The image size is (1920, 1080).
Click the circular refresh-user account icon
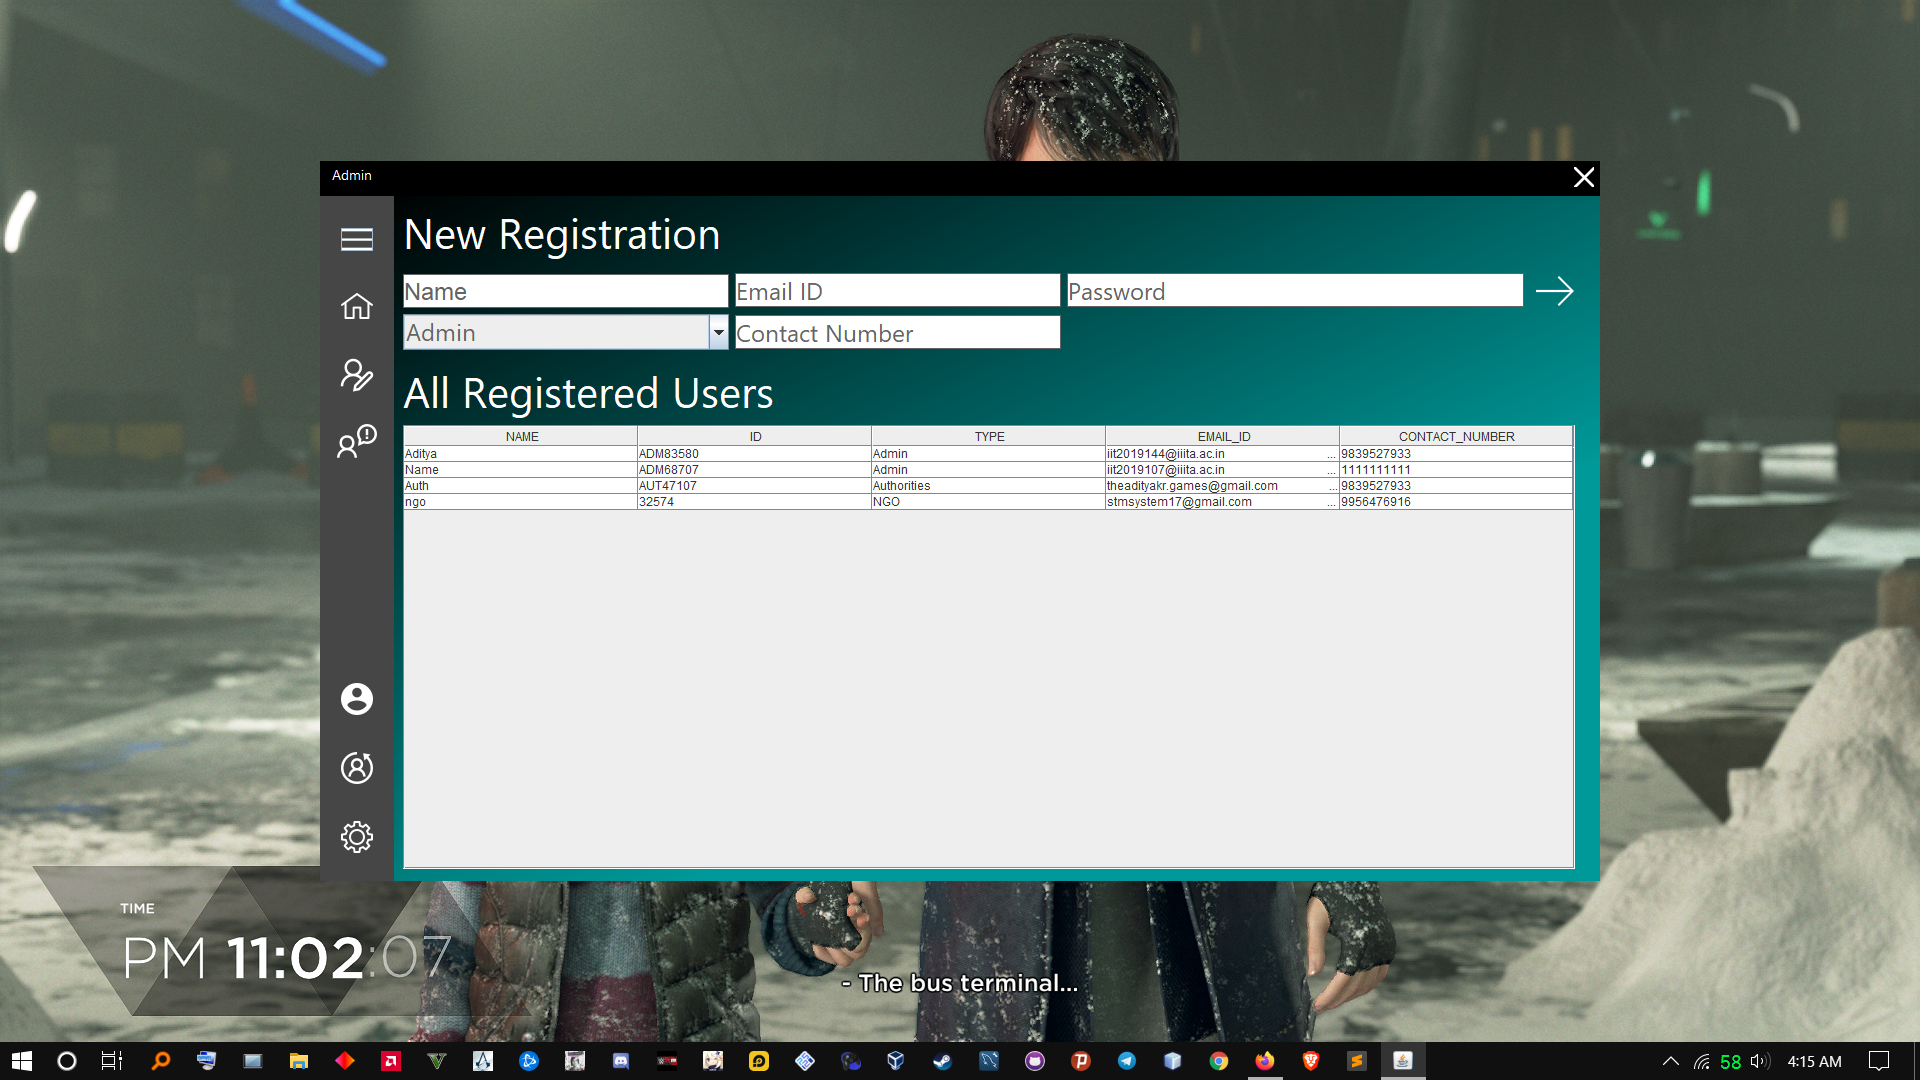pyautogui.click(x=356, y=768)
